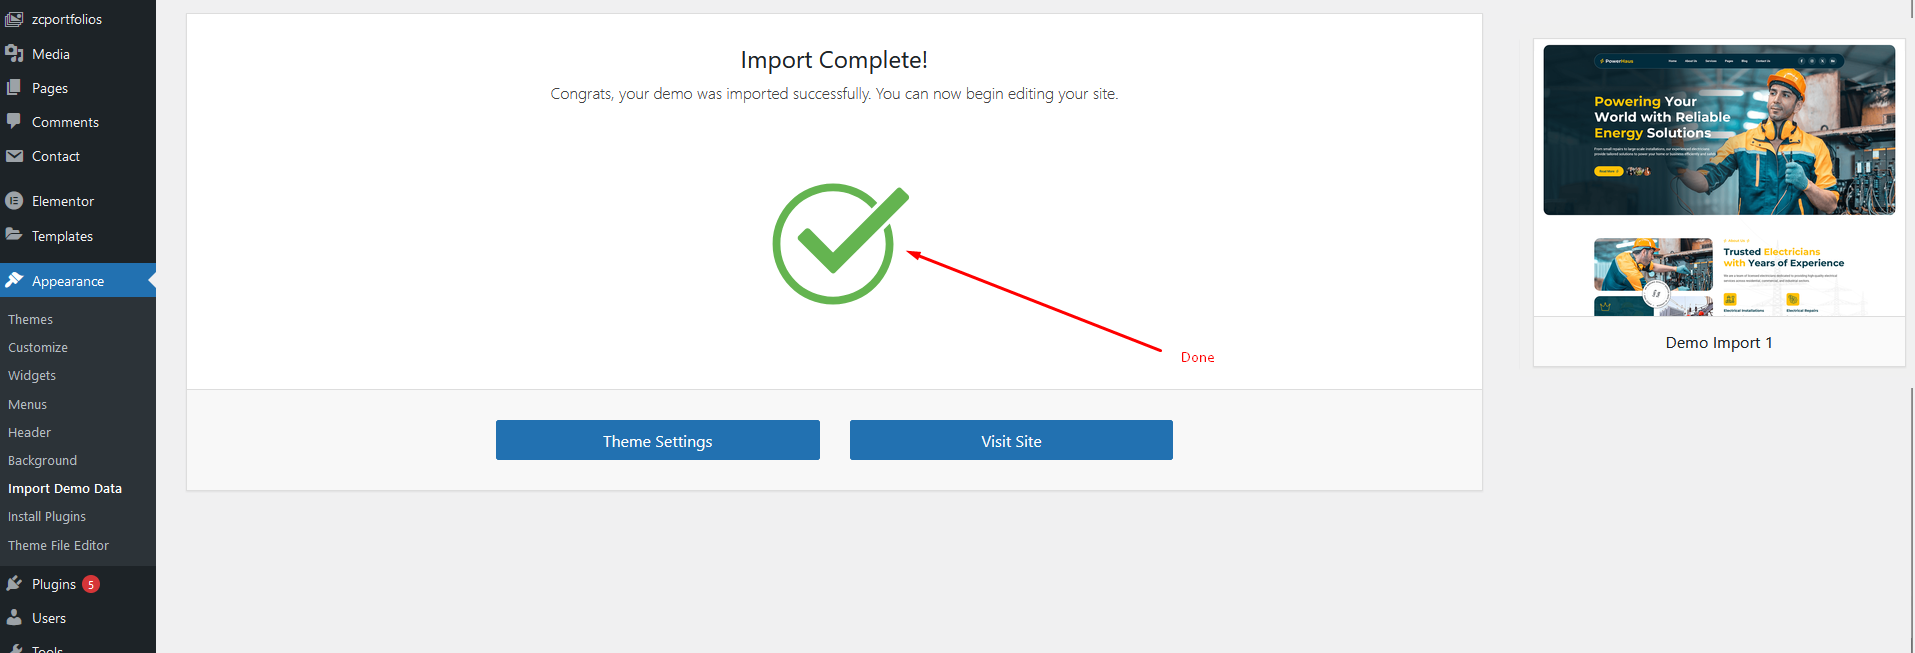Click the Contact envelope icon
1915x653 pixels.
(14, 156)
